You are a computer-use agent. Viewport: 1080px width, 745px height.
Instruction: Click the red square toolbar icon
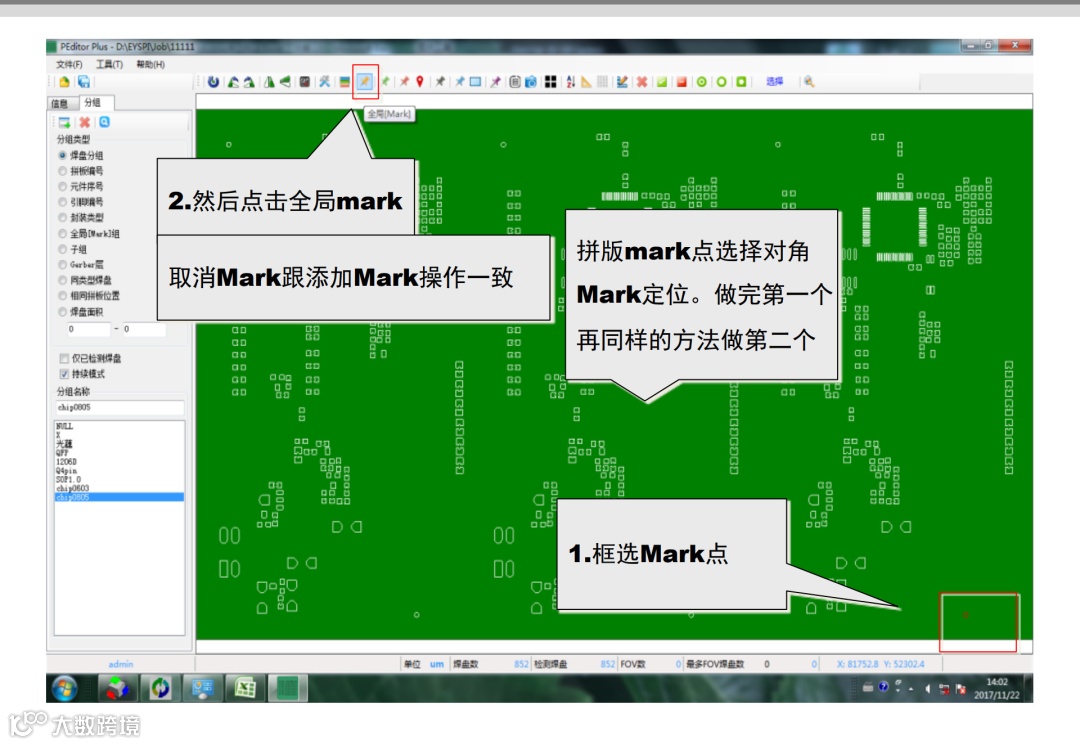point(681,81)
